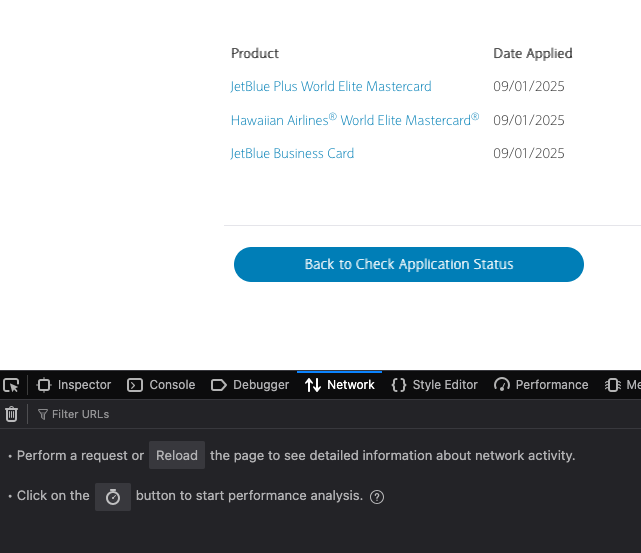The height and width of the screenshot is (553, 641).
Task: Clear the network log with trash icon
Action: click(12, 414)
